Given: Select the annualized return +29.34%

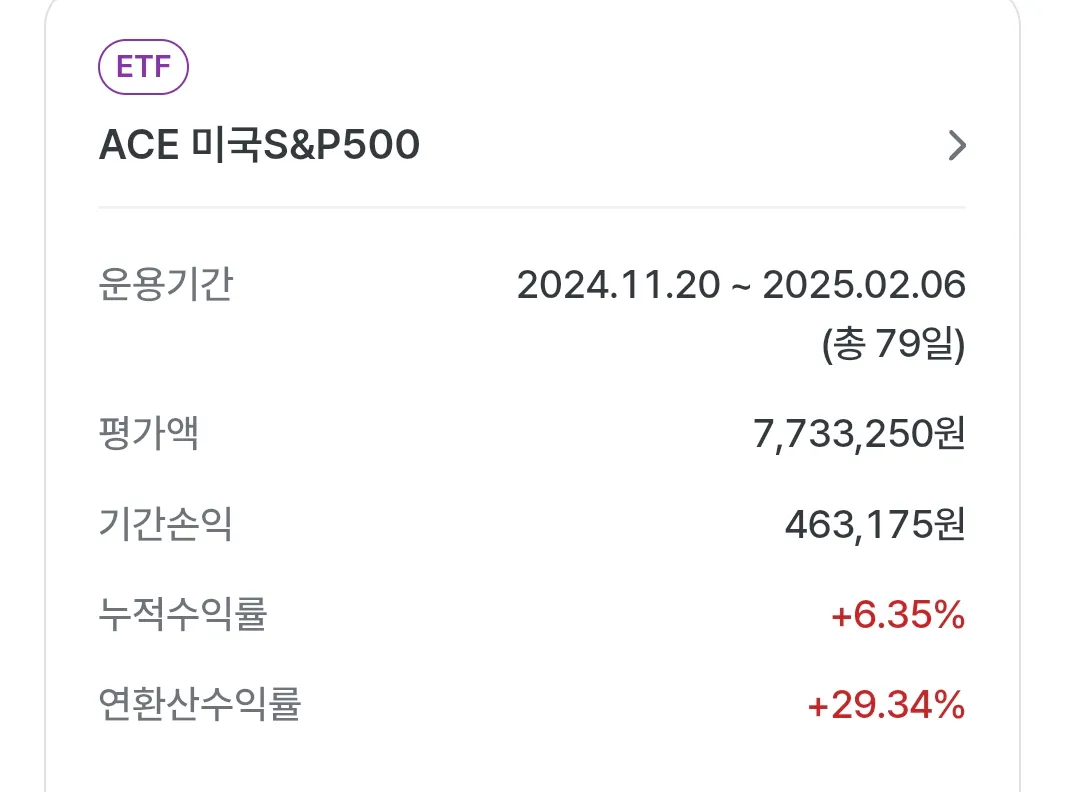Looking at the screenshot, I should [886, 704].
